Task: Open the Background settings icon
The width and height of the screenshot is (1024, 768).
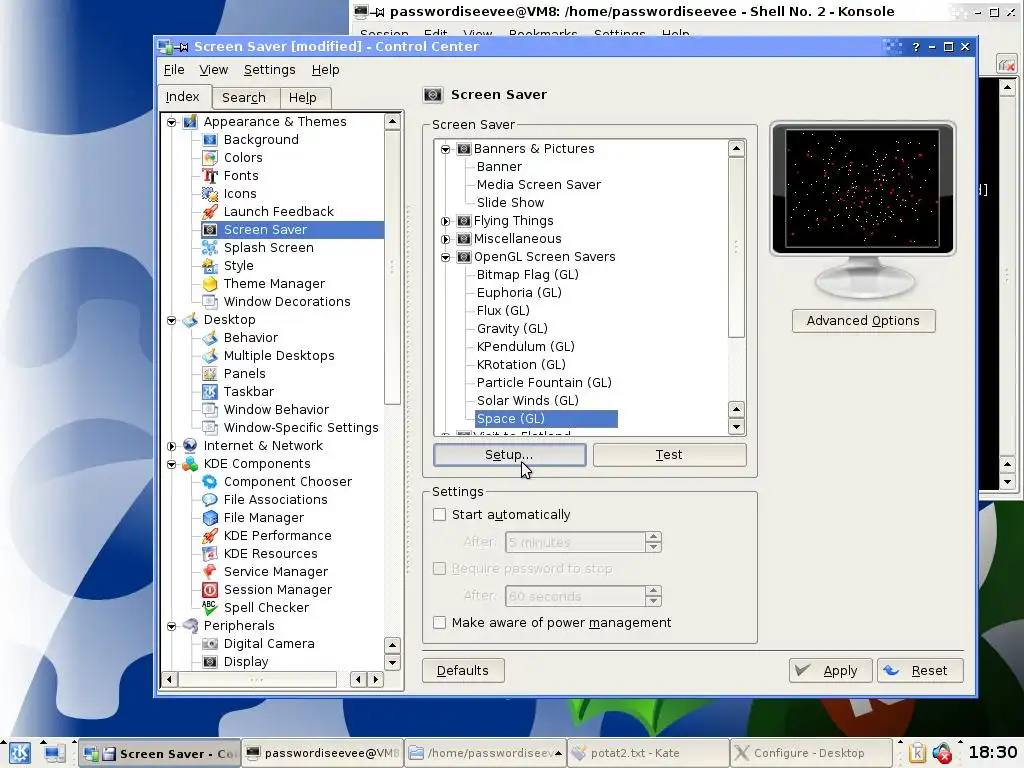Action: (x=210, y=140)
